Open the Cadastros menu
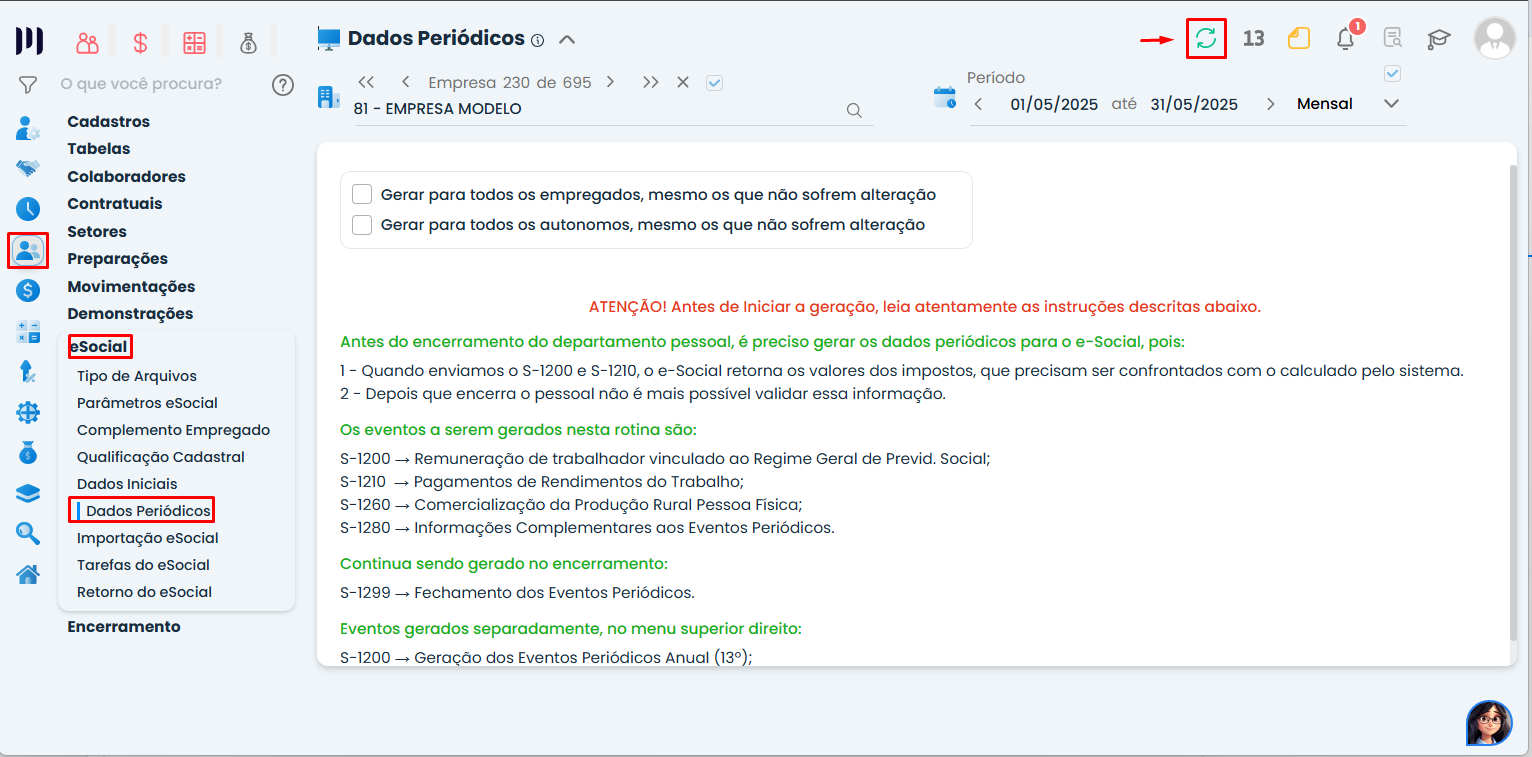 tap(108, 122)
